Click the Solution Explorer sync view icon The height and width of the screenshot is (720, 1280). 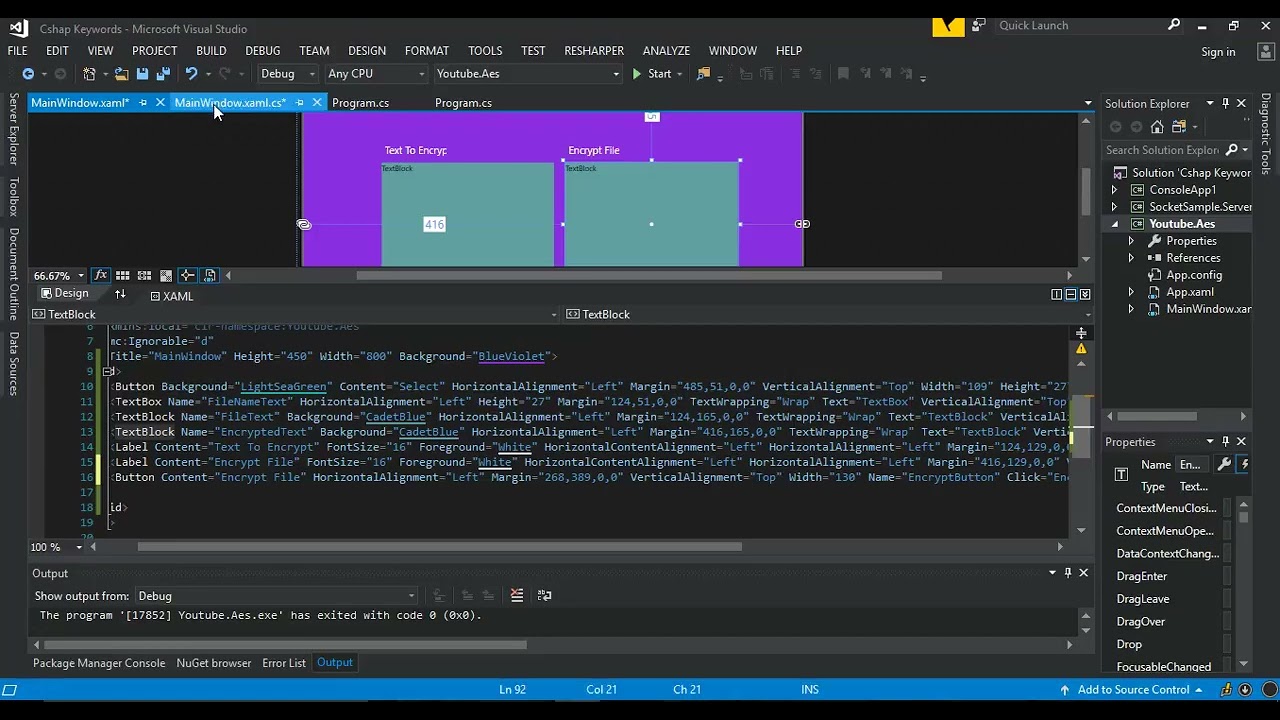pos(1179,127)
